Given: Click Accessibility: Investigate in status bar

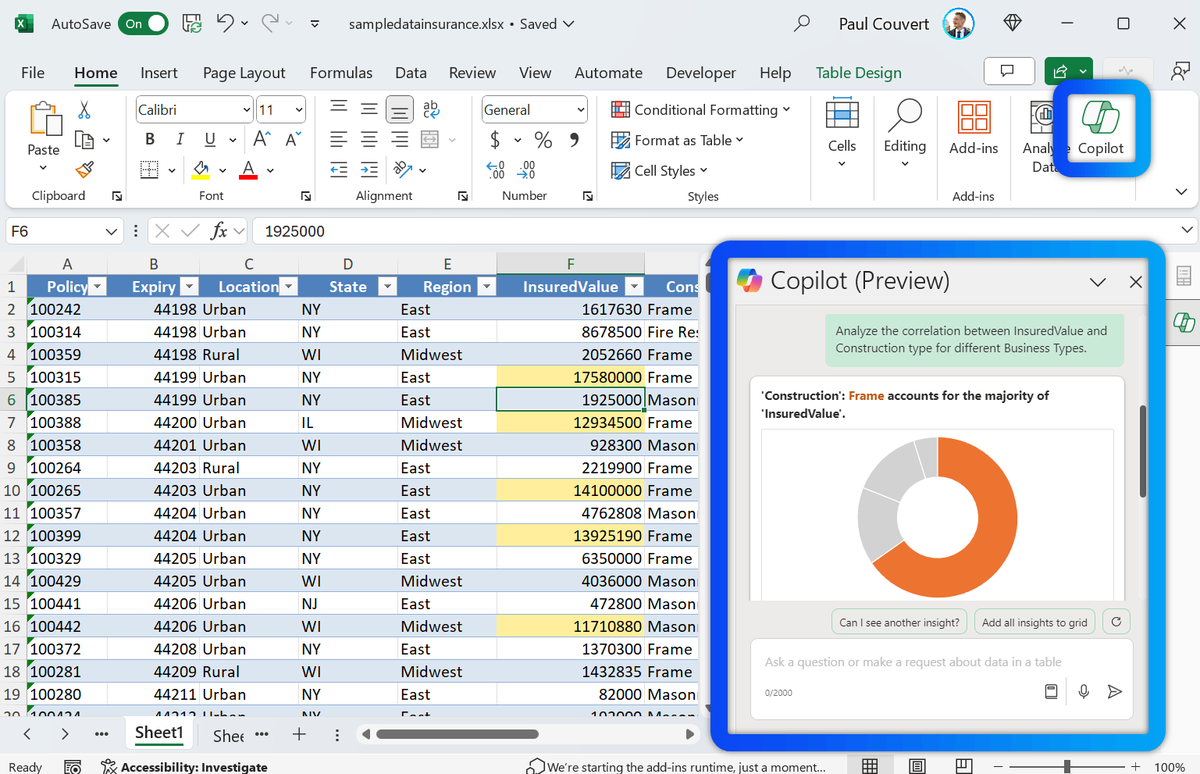Looking at the screenshot, I should click(x=184, y=767).
